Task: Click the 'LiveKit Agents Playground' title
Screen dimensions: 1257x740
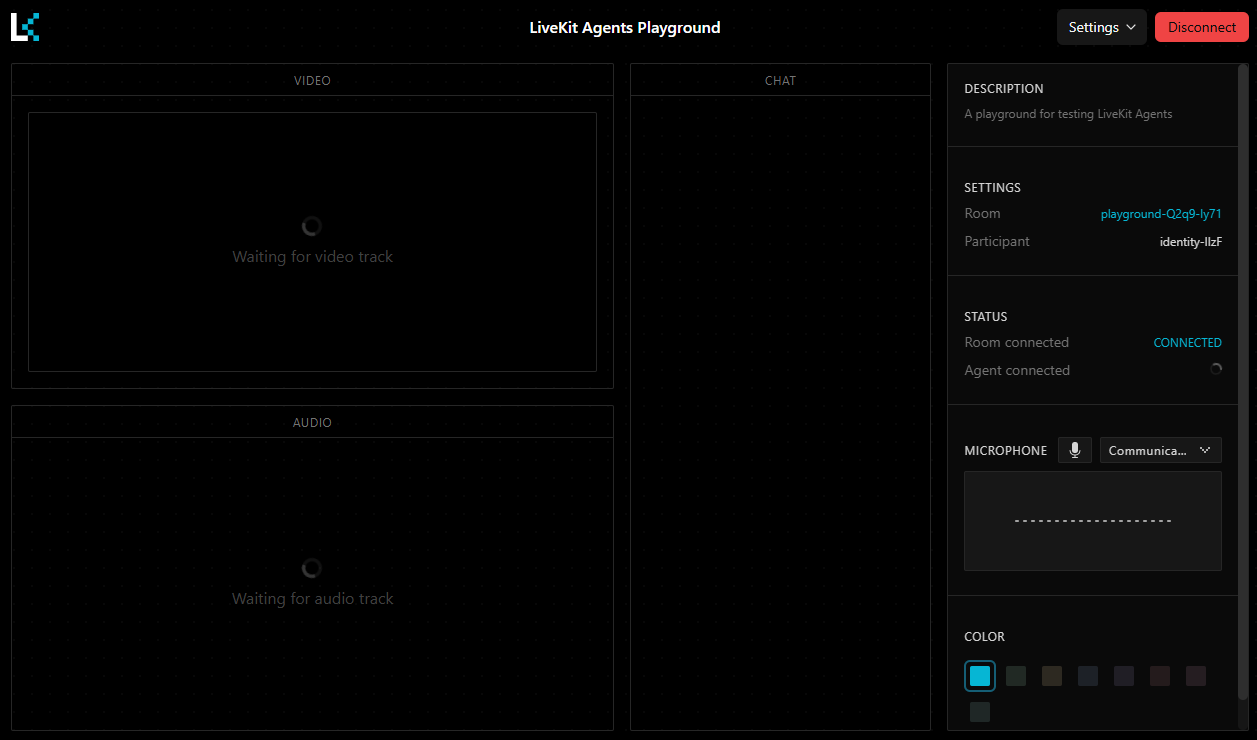Action: point(625,27)
